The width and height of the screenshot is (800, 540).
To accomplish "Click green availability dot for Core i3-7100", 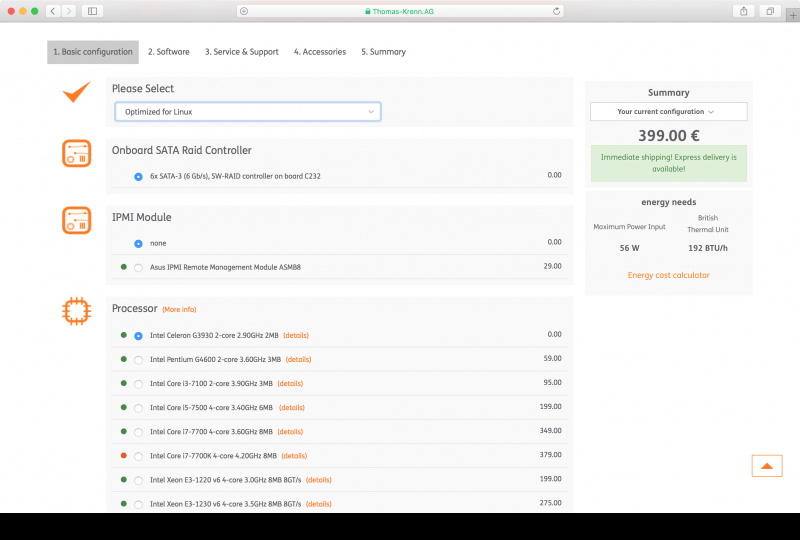I will (x=123, y=383).
